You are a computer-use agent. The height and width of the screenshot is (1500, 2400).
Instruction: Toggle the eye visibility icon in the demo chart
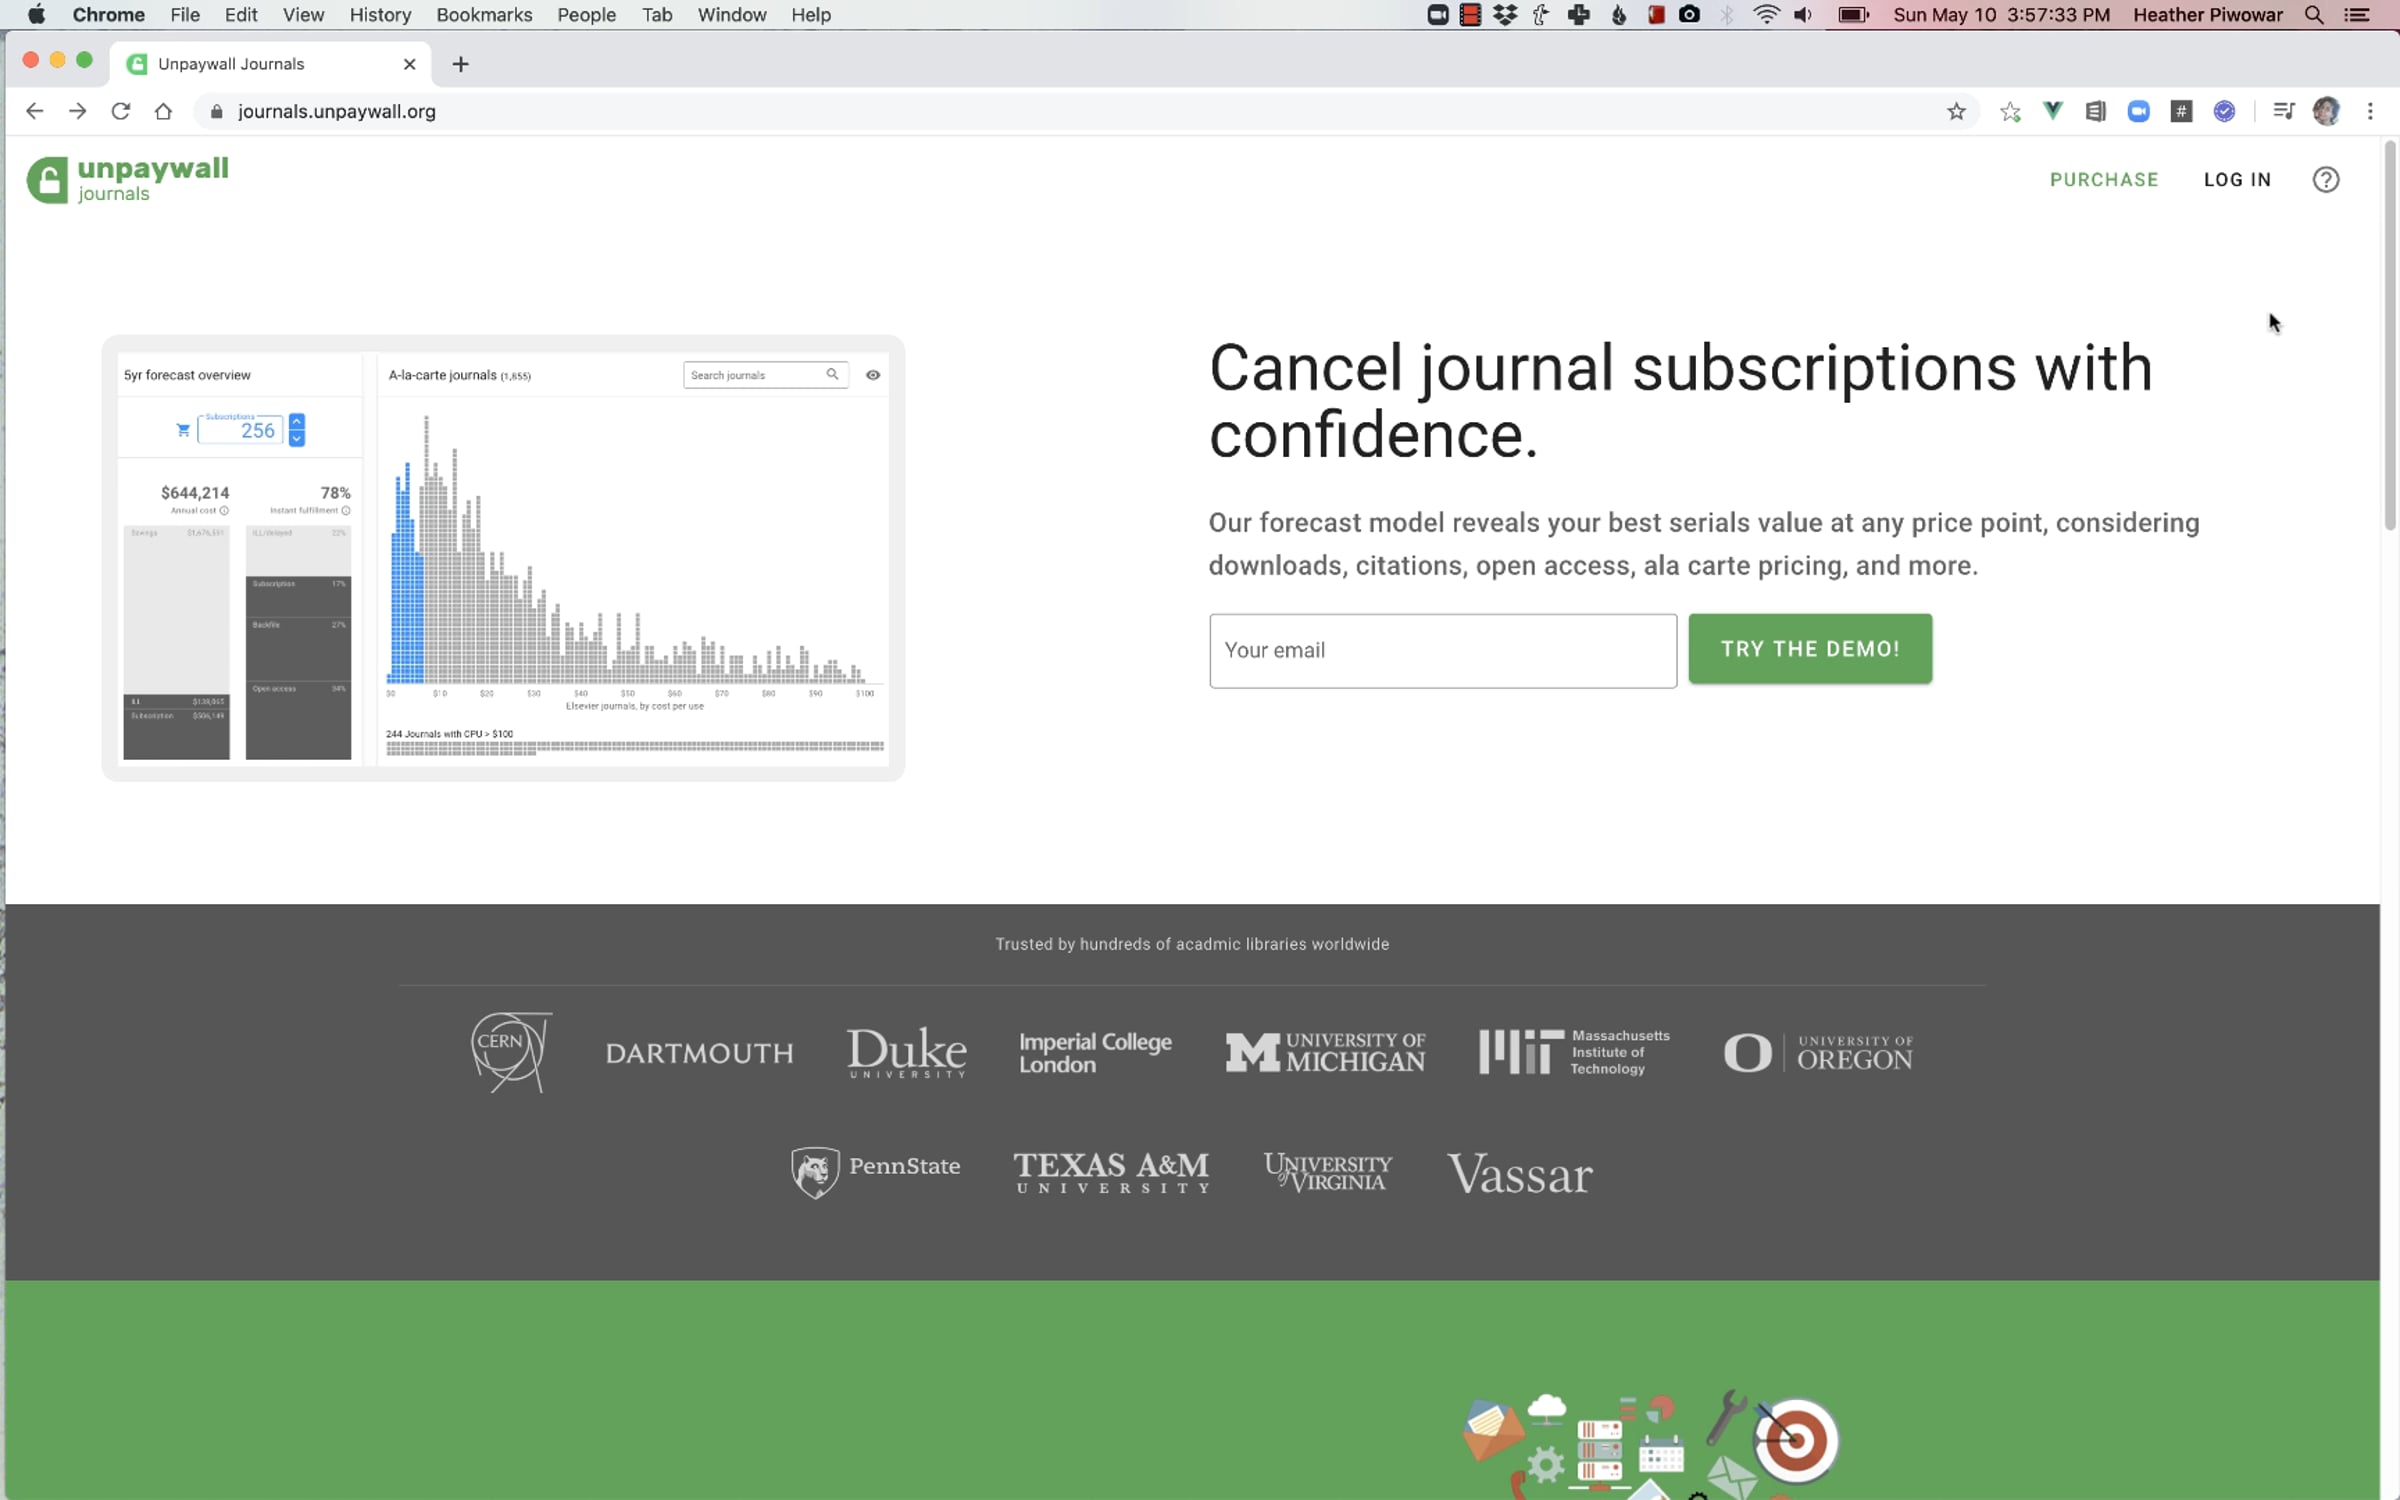coord(873,375)
